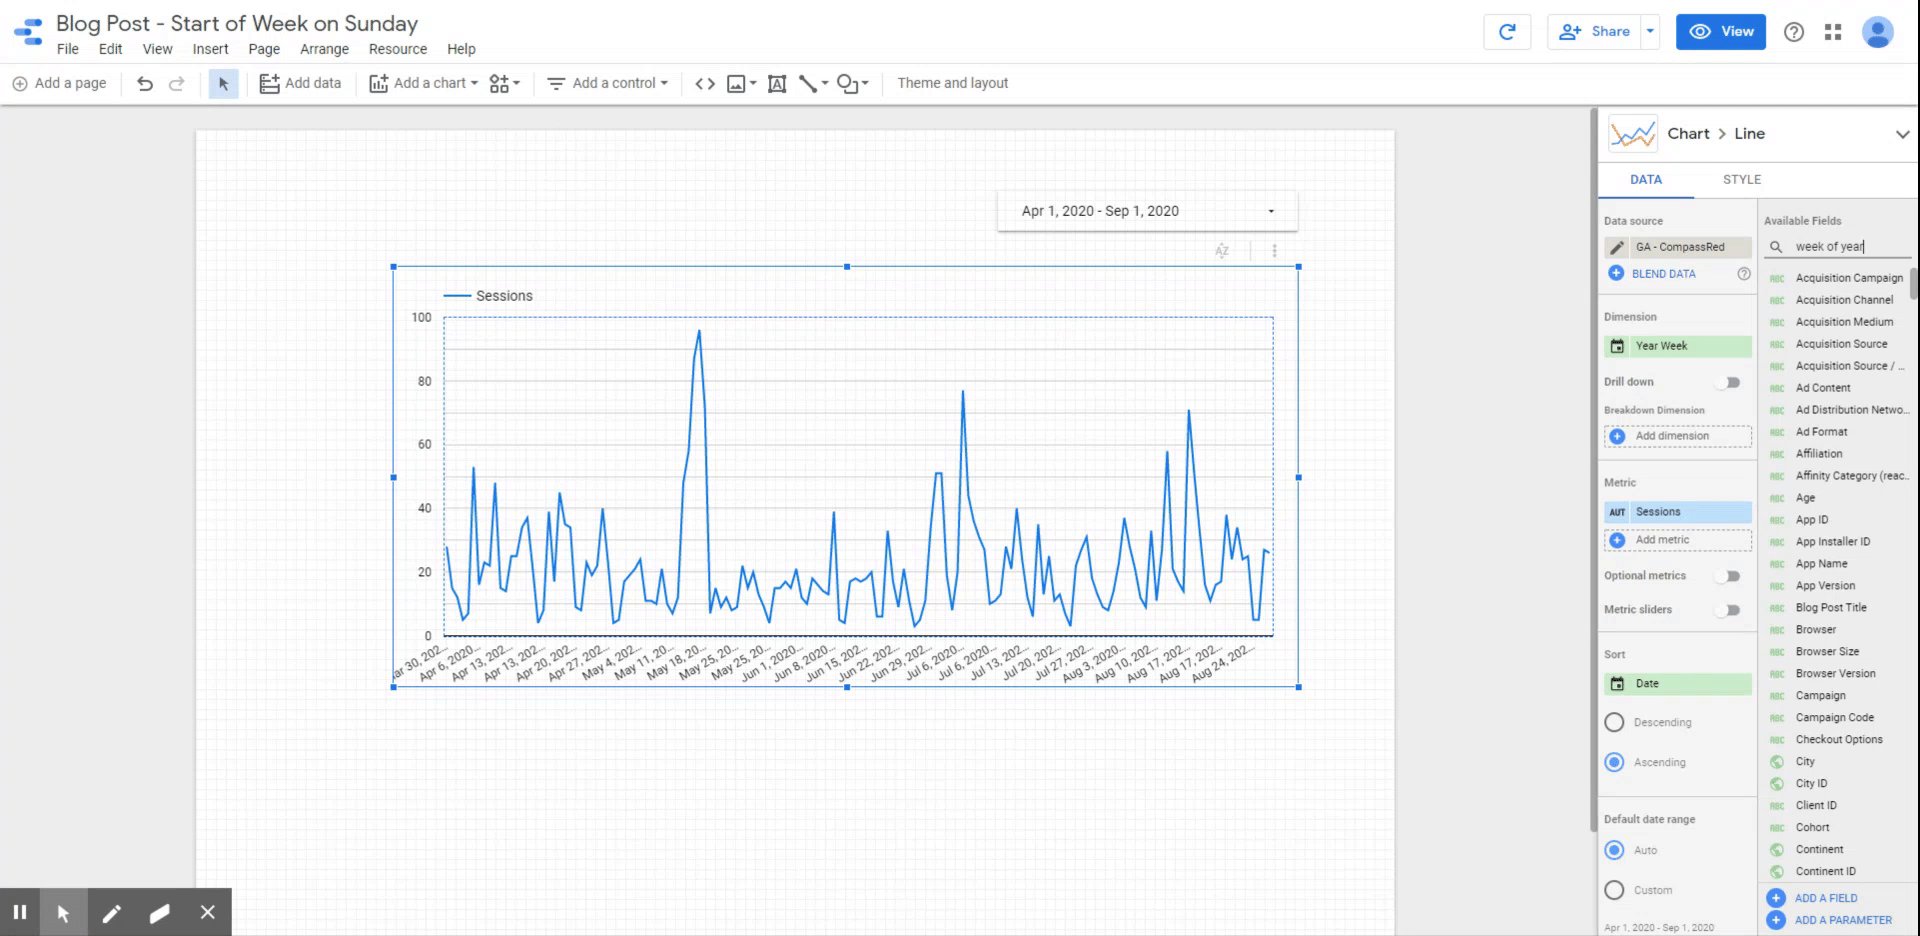The height and width of the screenshot is (936, 1920).
Task: Click Add metric below Sessions
Action: click(1678, 540)
